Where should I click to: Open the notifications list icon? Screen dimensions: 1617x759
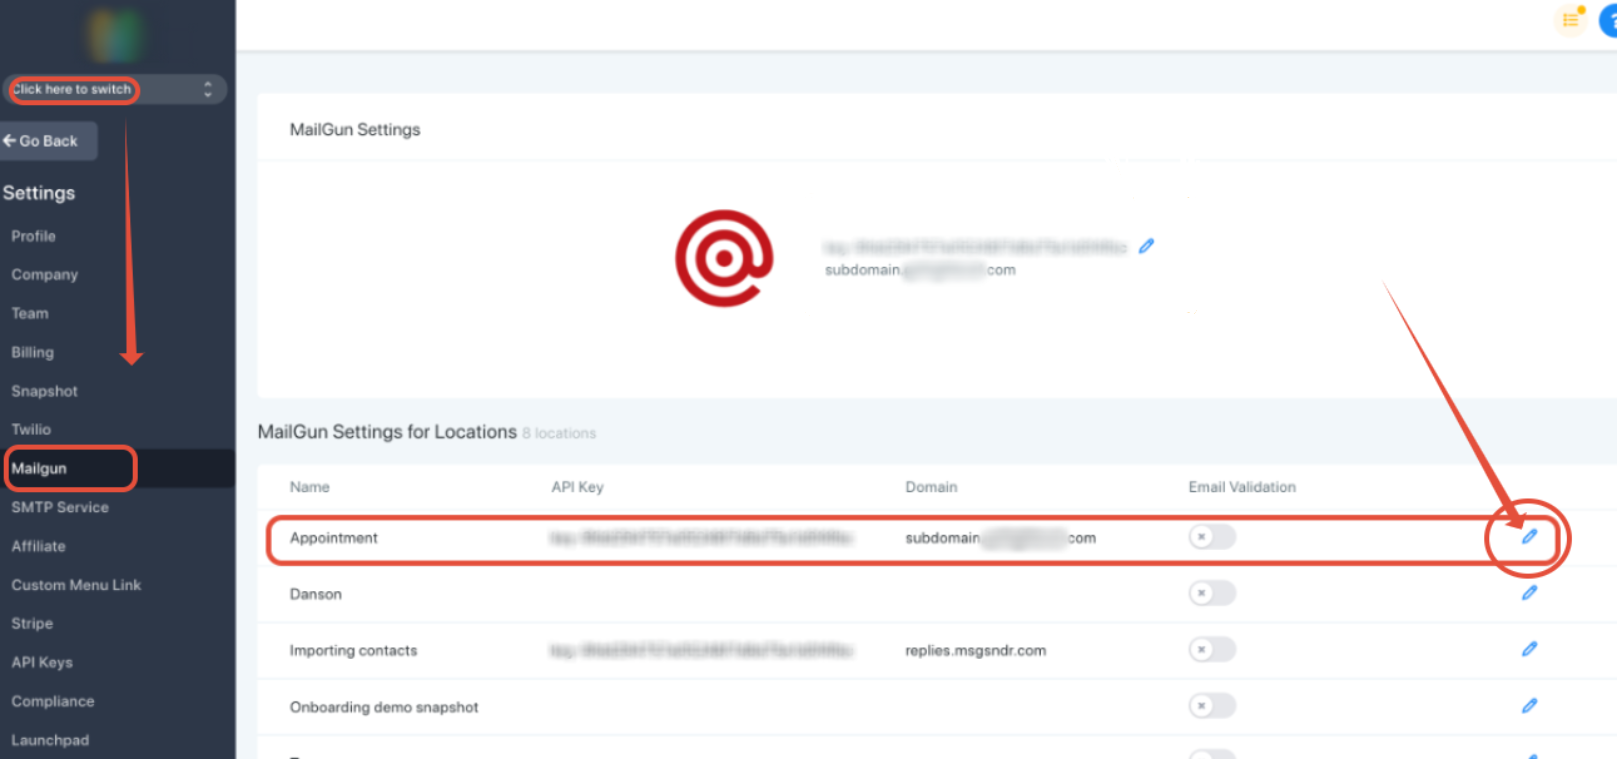[1571, 19]
